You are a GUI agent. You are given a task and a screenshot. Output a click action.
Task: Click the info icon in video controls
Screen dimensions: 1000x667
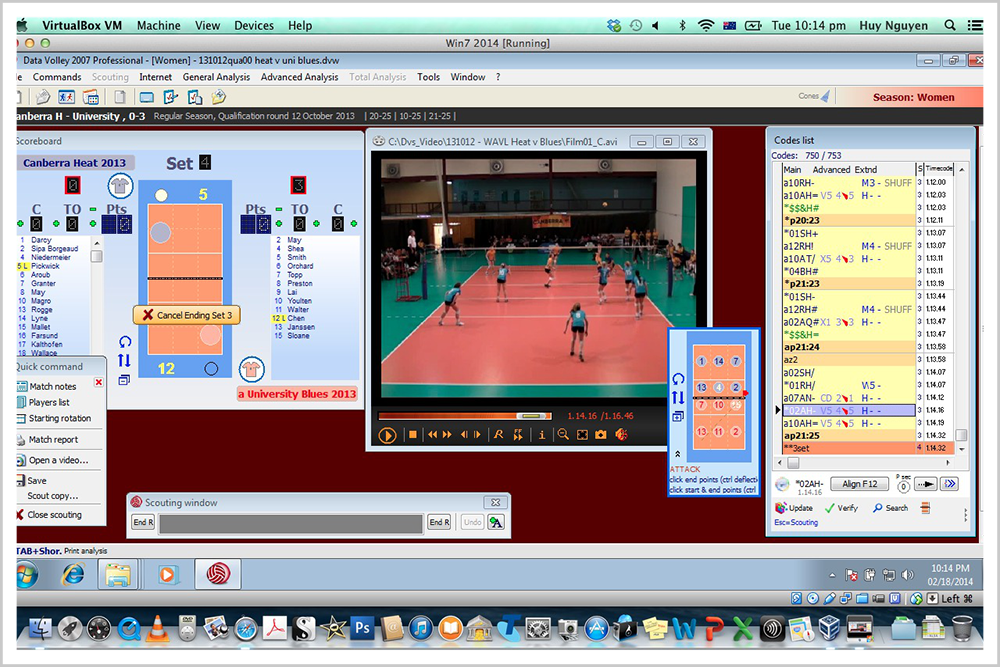coord(542,435)
